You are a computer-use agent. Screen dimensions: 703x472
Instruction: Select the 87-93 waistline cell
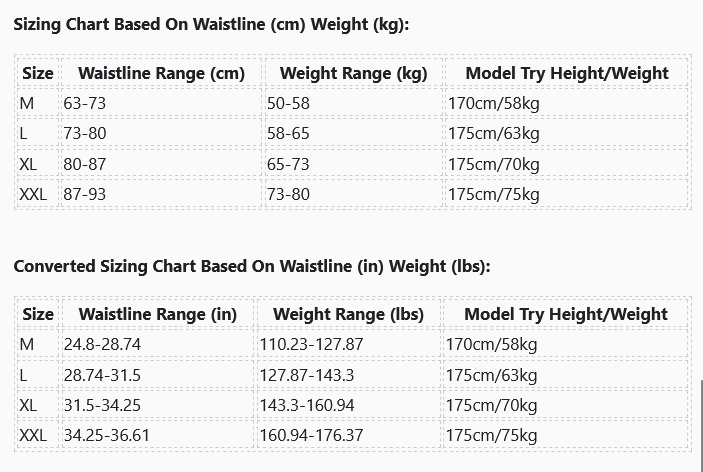click(84, 194)
